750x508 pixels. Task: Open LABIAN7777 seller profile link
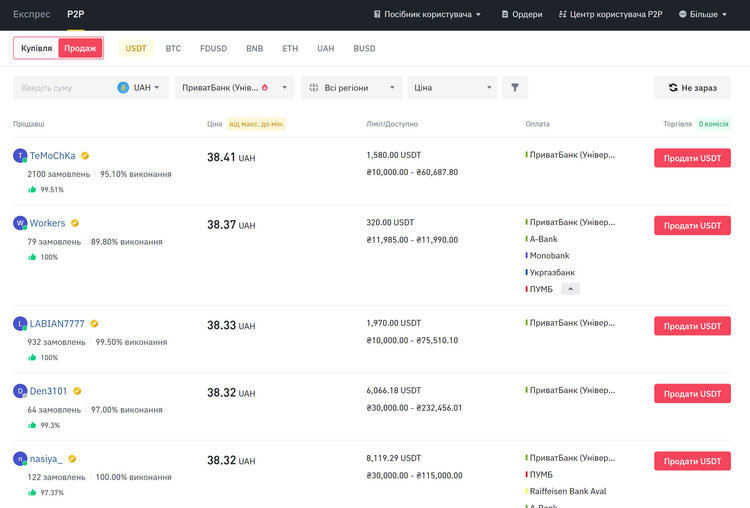click(57, 324)
